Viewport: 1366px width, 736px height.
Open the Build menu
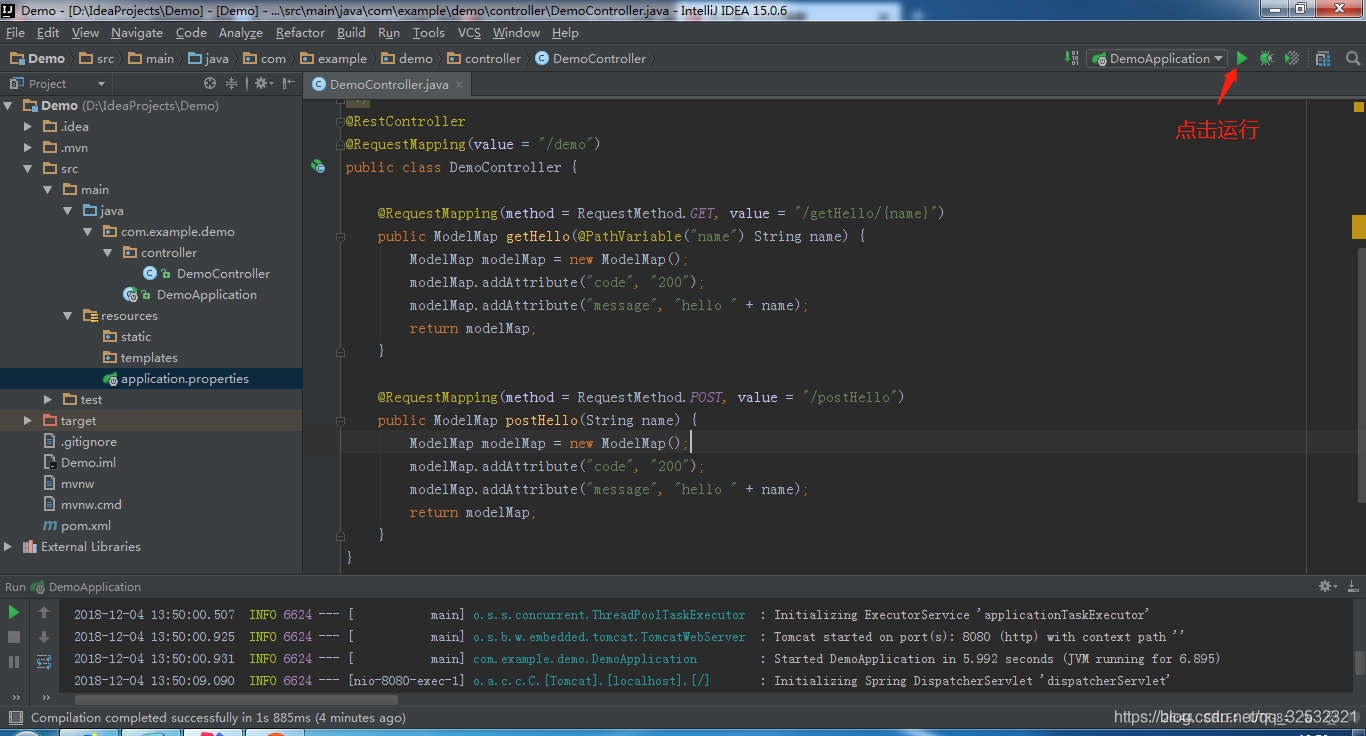click(351, 32)
